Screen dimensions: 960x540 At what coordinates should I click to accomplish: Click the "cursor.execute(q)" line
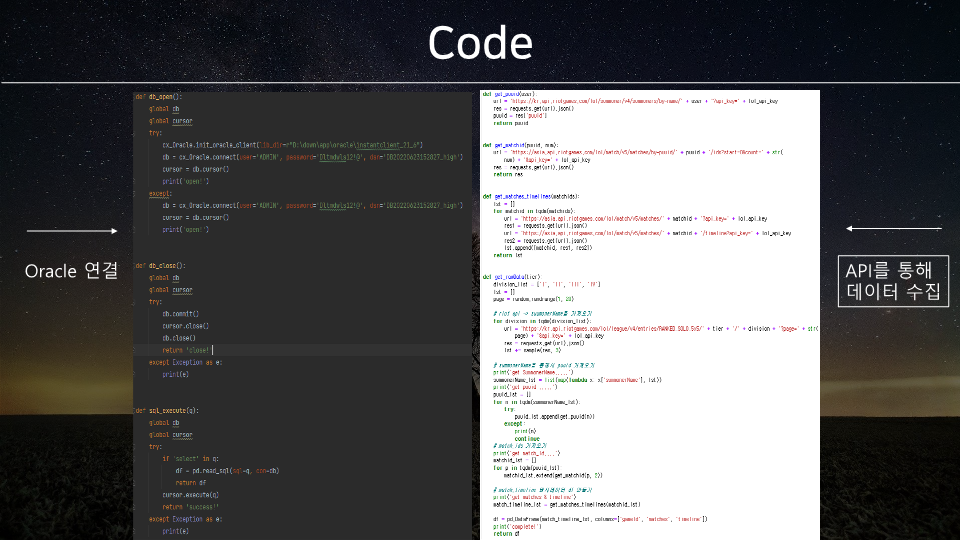point(190,495)
